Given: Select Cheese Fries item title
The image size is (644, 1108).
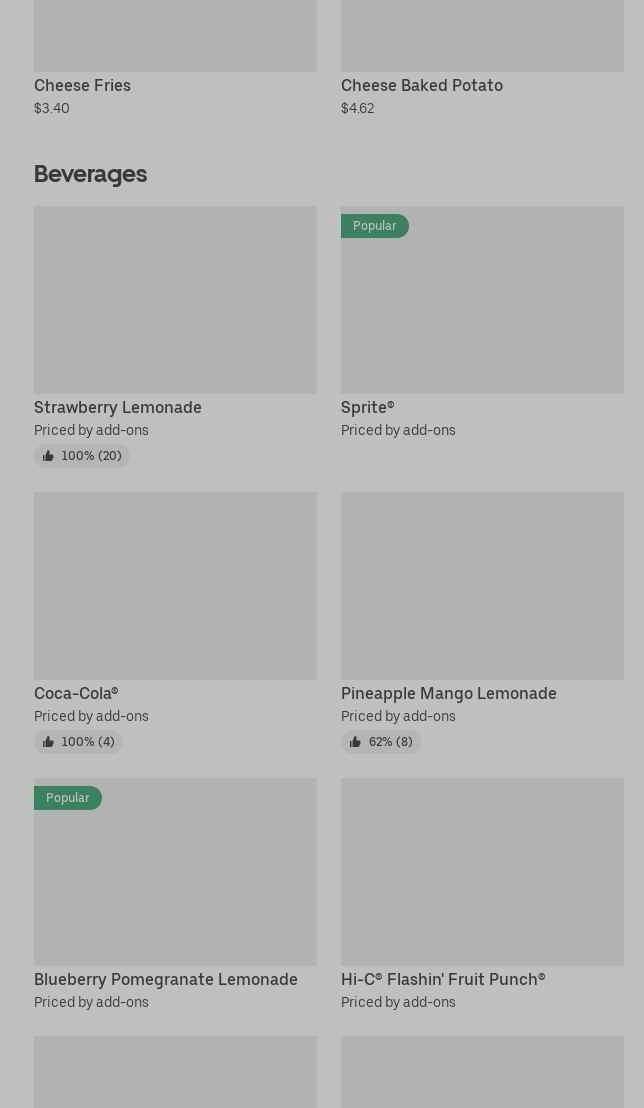Looking at the screenshot, I should pyautogui.click(x=82, y=86).
